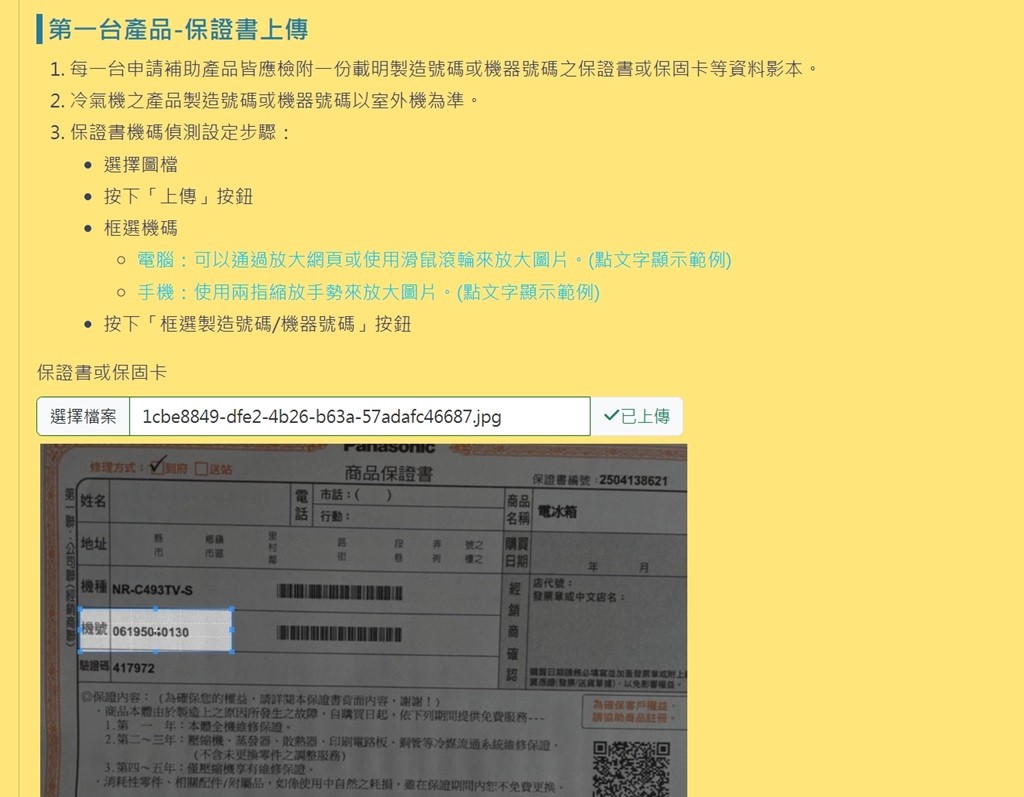This screenshot has height=797, width=1024.
Task: Click the bullet text 選擇圖檔
Action: coord(140,165)
